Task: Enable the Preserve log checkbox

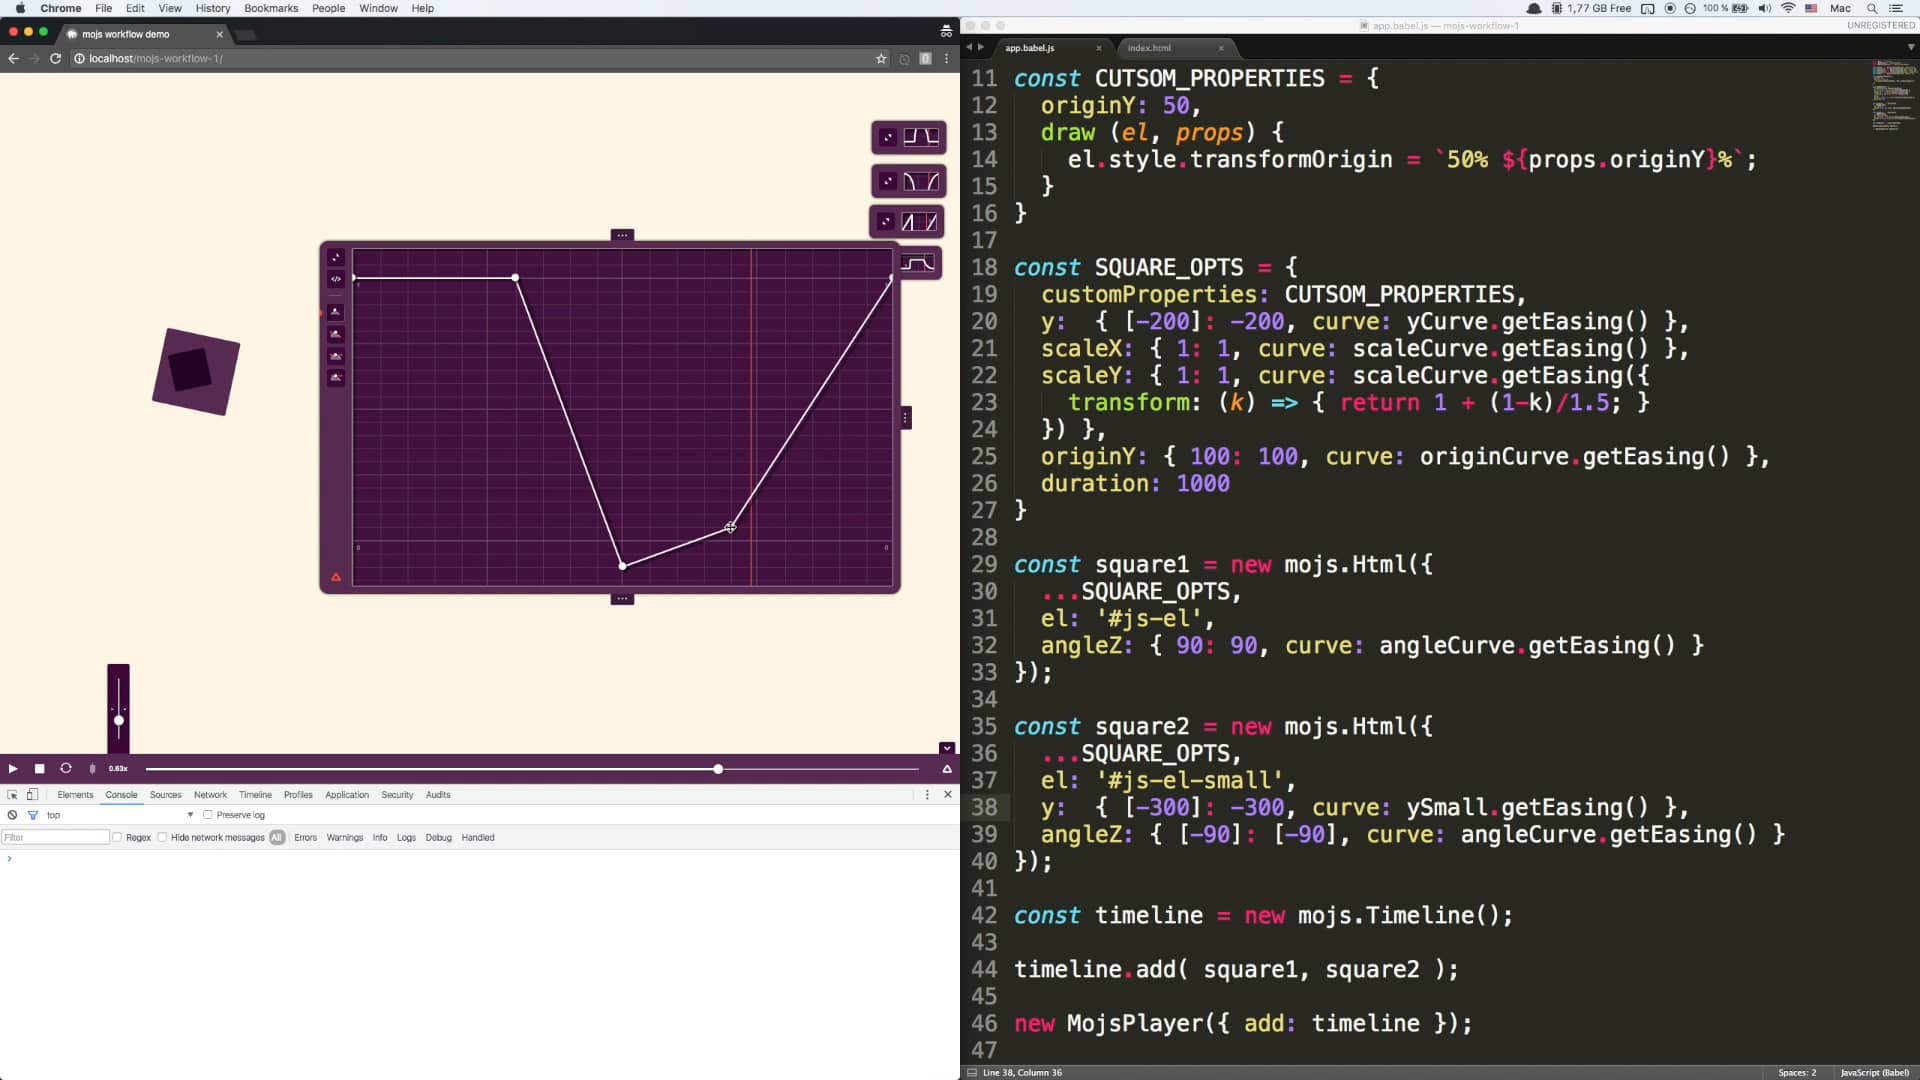Action: pyautogui.click(x=208, y=815)
